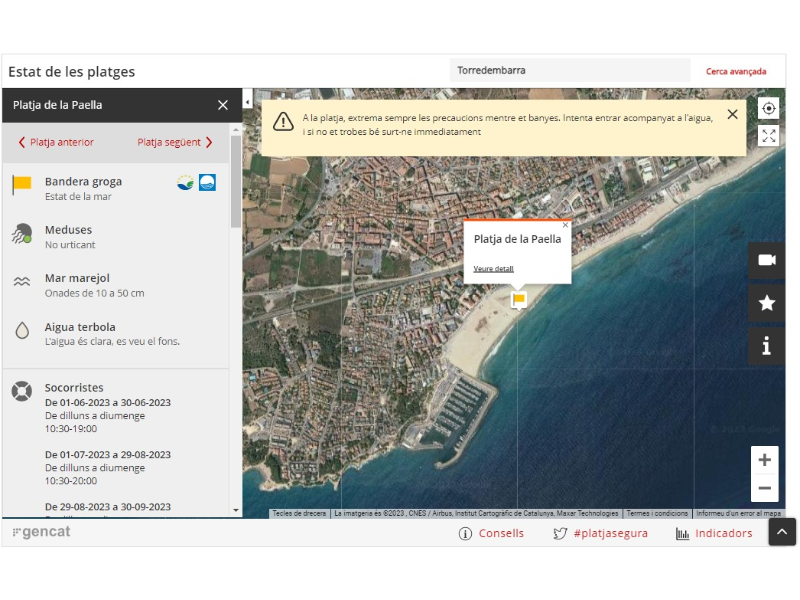The height and width of the screenshot is (600, 800).
Task: Close the map popup for Platja de la Paella
Action: (x=565, y=226)
